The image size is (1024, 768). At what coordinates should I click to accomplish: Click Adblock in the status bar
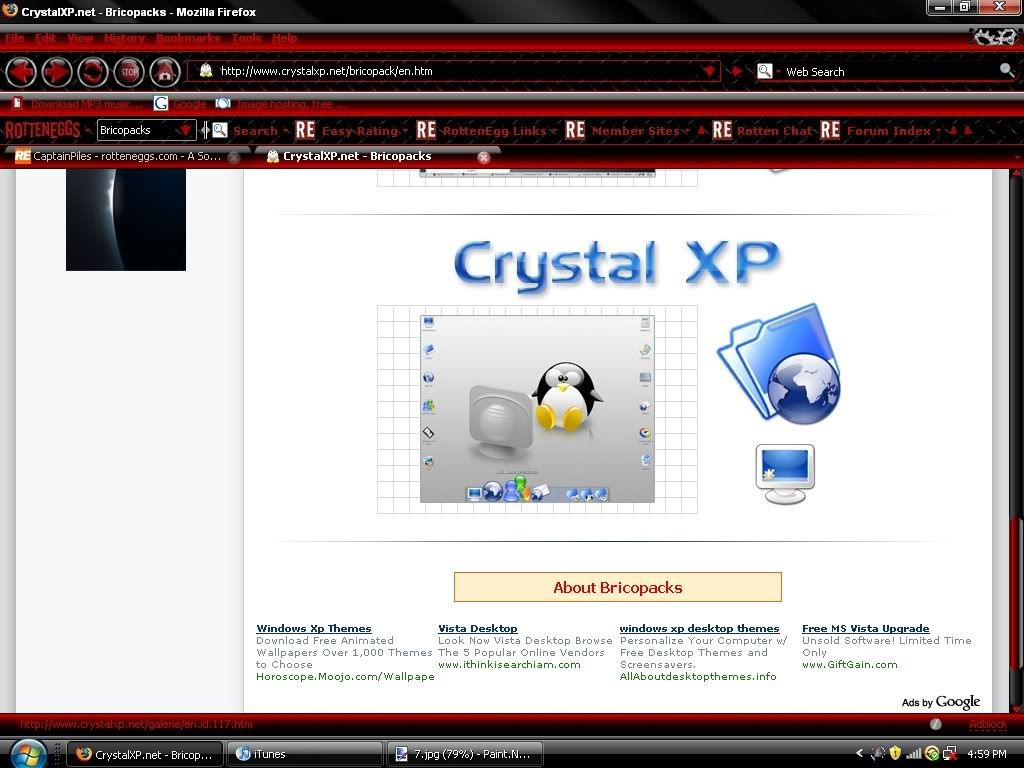[x=987, y=724]
